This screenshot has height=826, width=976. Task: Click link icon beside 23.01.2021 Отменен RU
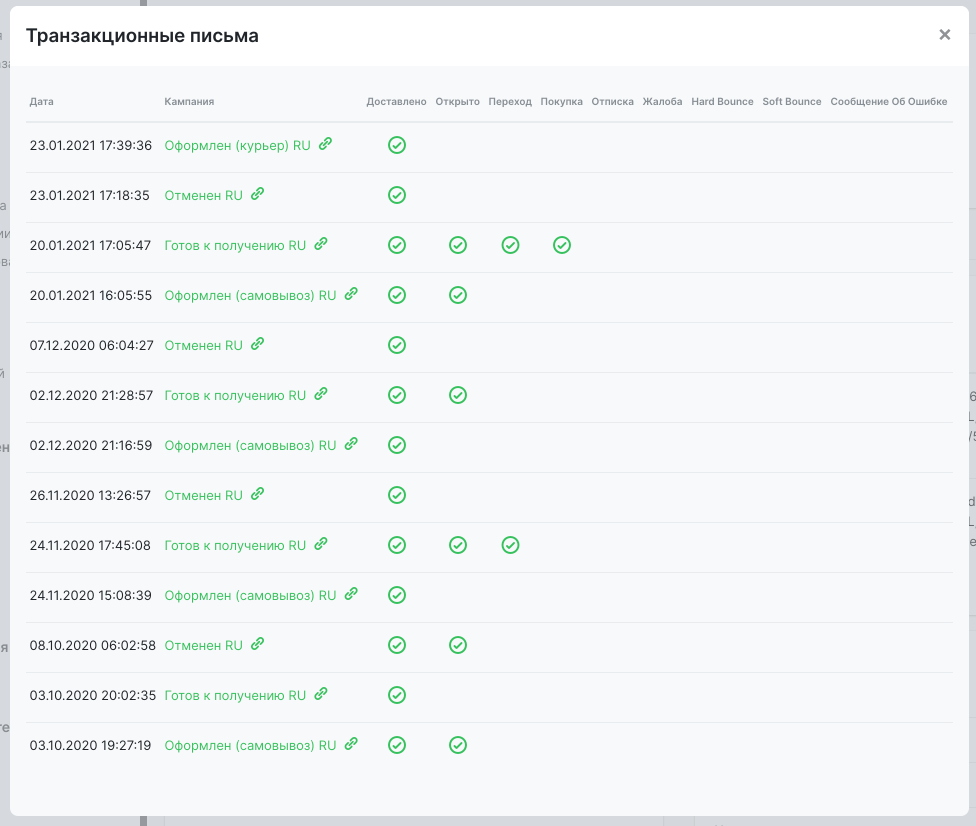(258, 194)
